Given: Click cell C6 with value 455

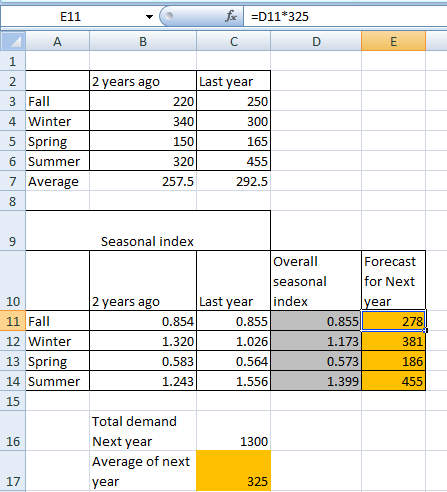Looking at the screenshot, I should coord(234,161).
